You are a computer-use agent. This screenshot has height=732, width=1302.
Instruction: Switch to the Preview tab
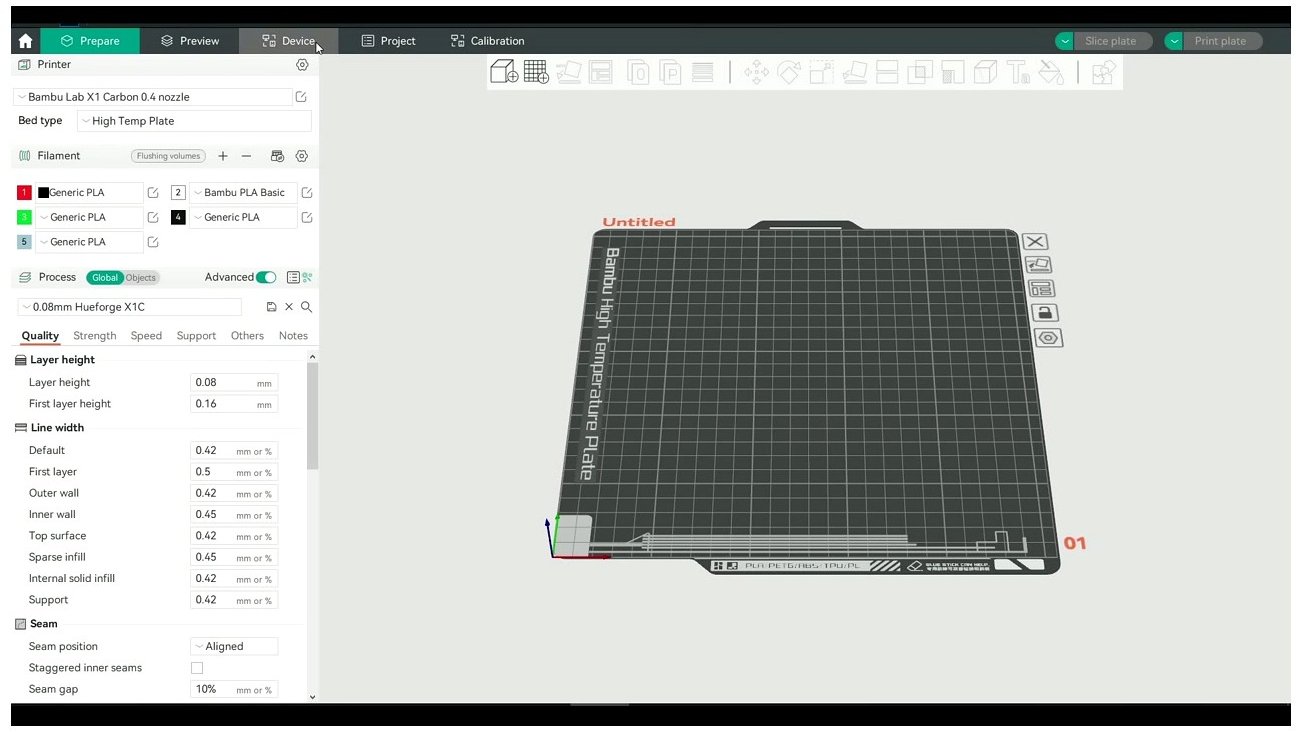pyautogui.click(x=190, y=41)
